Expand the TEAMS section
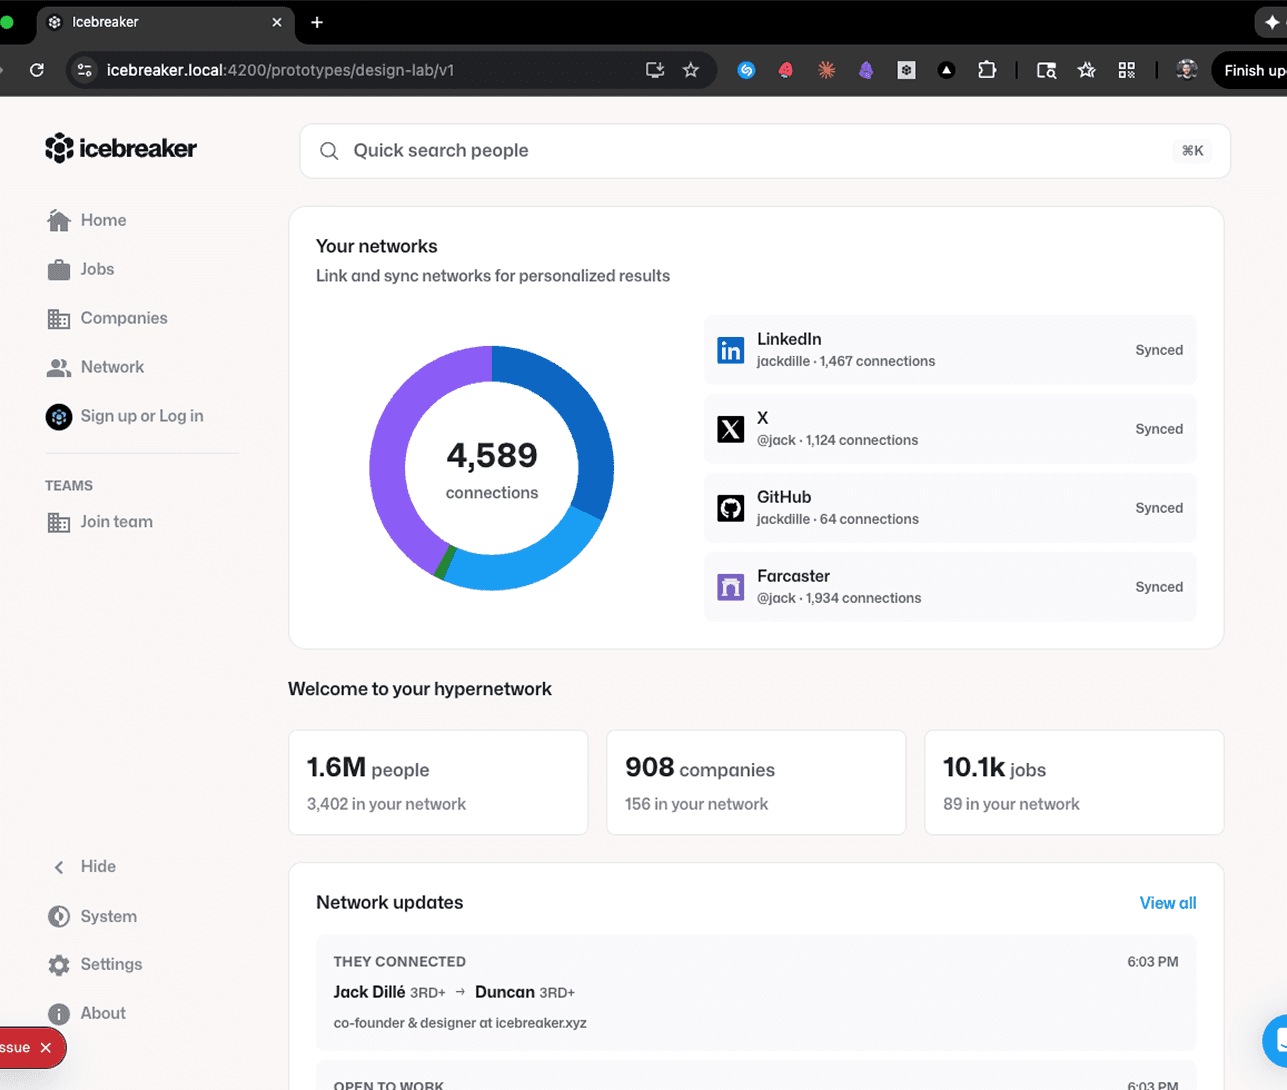The image size is (1287, 1090). [x=69, y=485]
